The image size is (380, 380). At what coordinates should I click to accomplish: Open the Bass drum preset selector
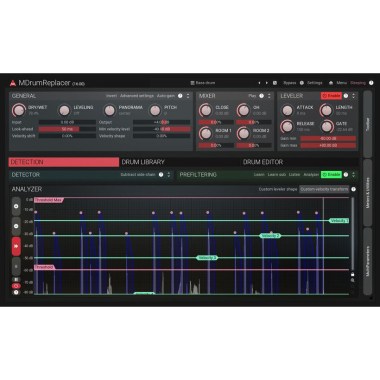(203, 83)
